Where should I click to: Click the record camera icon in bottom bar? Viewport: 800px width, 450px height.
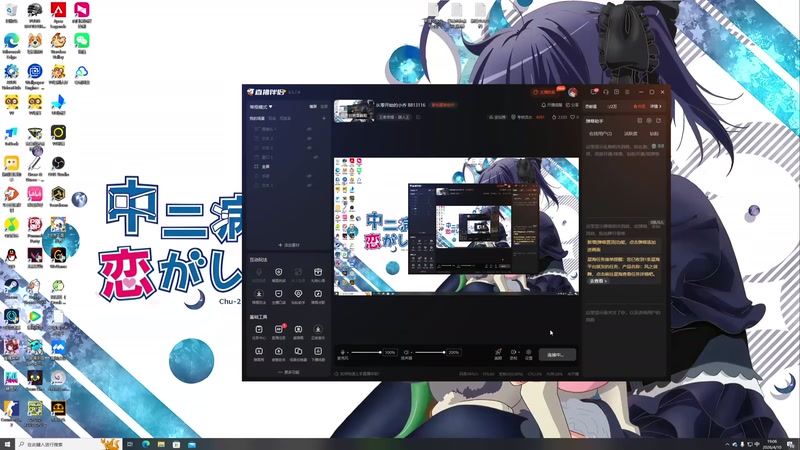pyautogui.click(x=513, y=353)
